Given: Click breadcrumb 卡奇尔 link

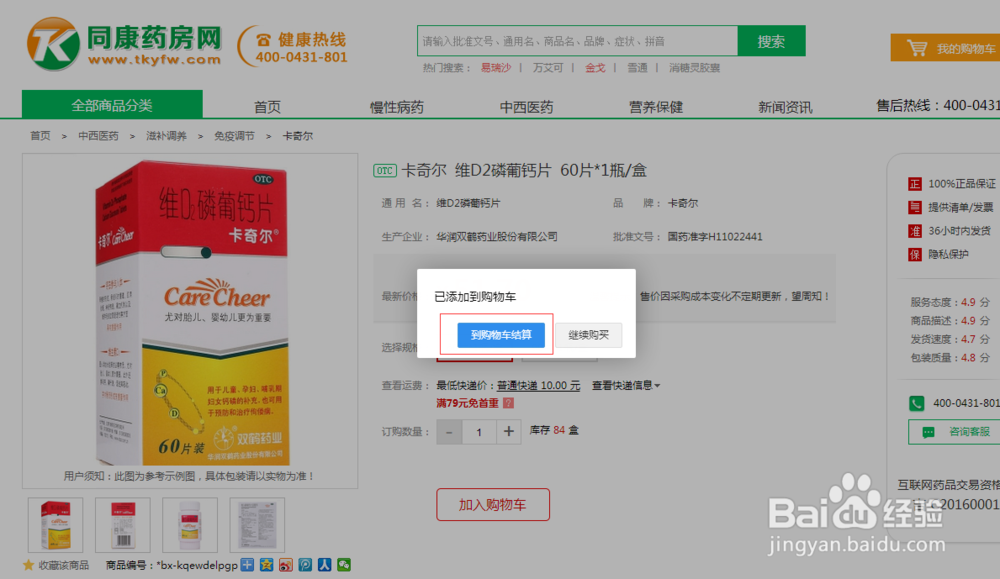Looking at the screenshot, I should pyautogui.click(x=298, y=136).
